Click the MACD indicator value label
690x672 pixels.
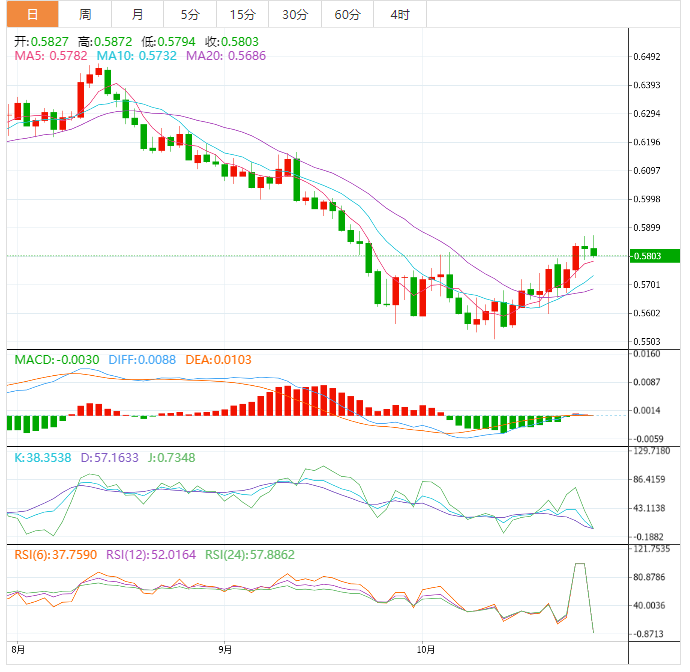click(56, 359)
